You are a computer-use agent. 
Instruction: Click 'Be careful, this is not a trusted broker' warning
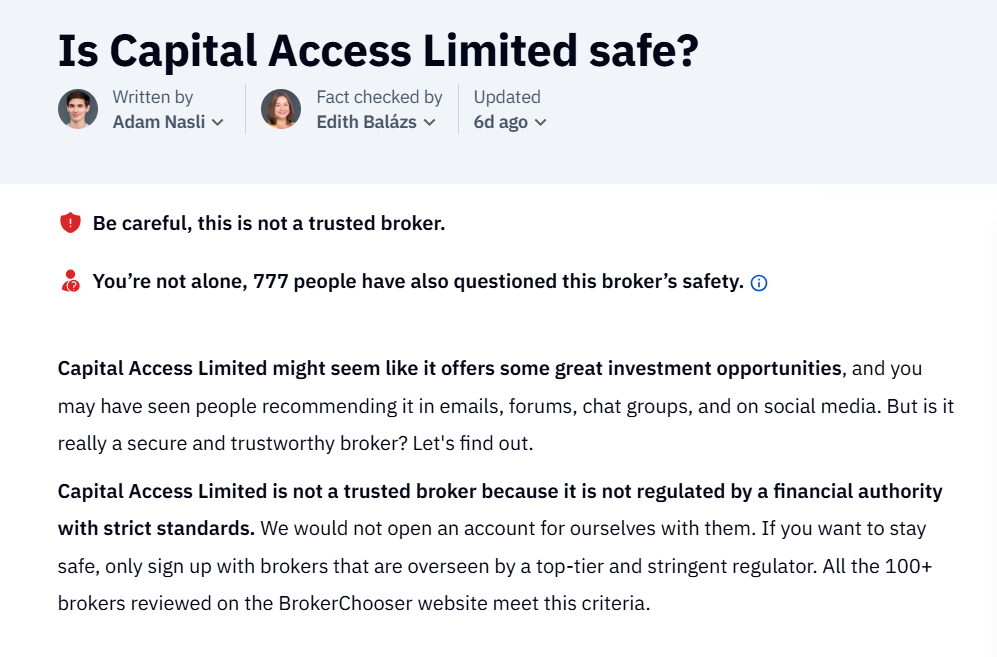[268, 223]
